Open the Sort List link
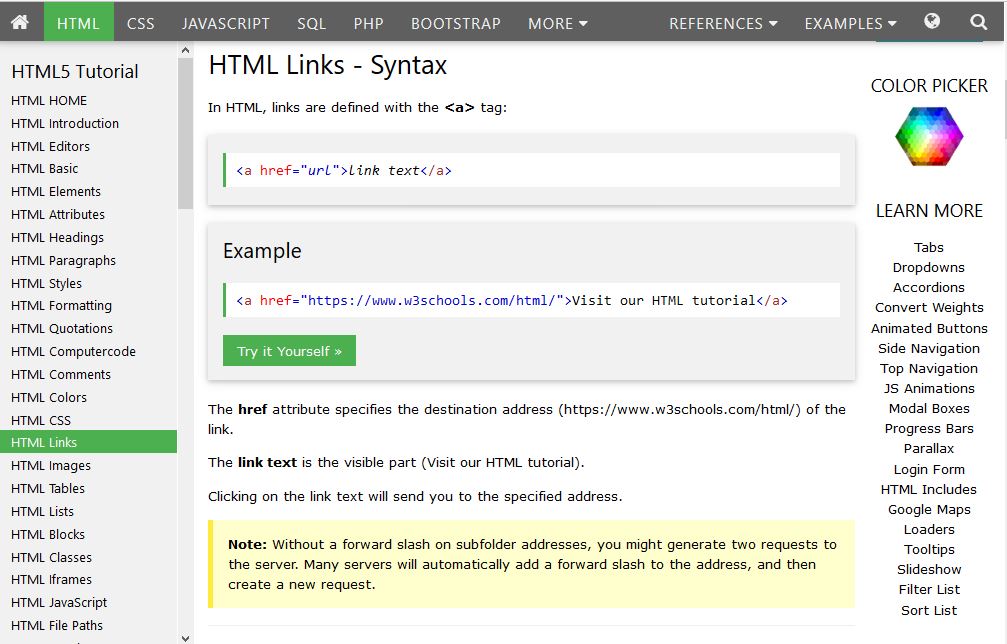This screenshot has height=644, width=1007. pos(929,610)
